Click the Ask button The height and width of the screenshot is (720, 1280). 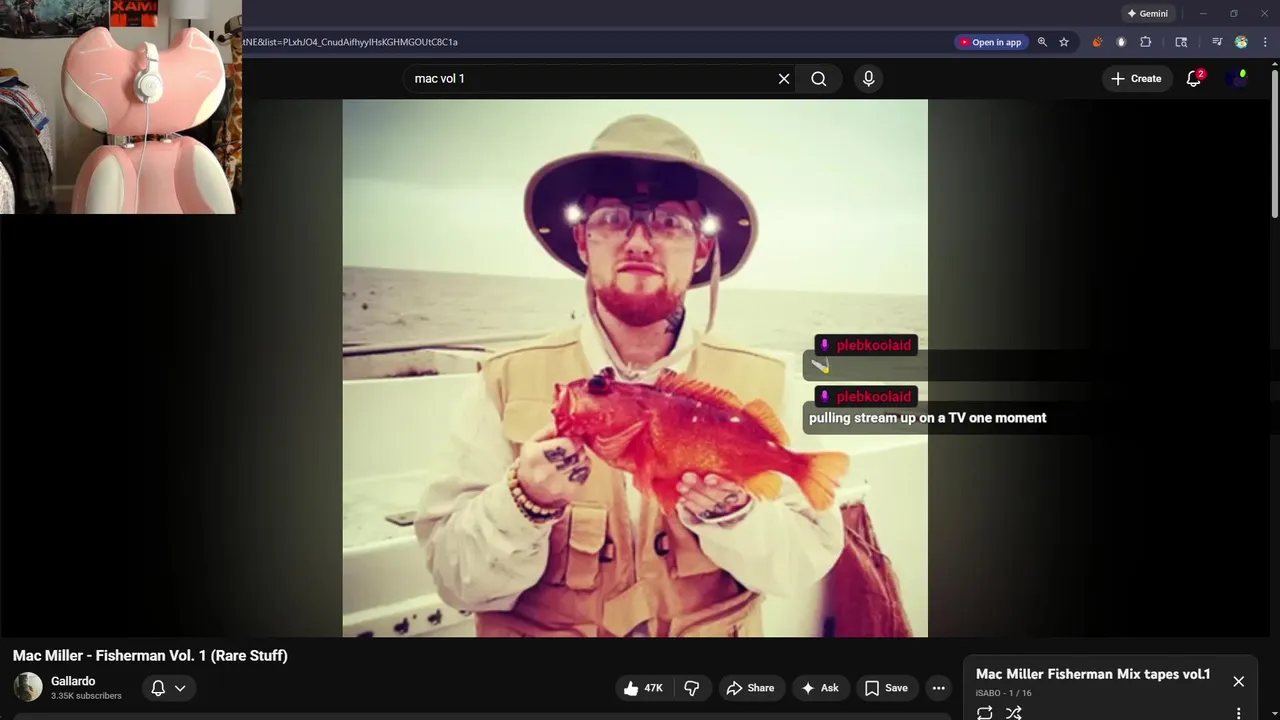tap(821, 688)
